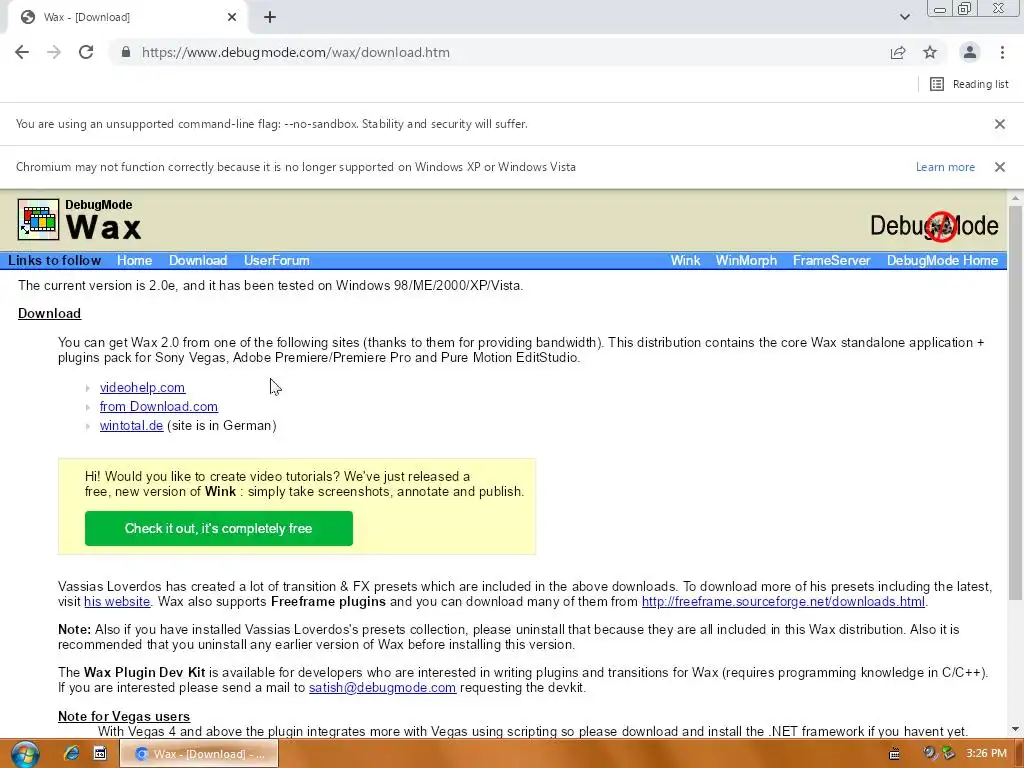
Task: Download Wax from Download.com link
Action: click(159, 406)
